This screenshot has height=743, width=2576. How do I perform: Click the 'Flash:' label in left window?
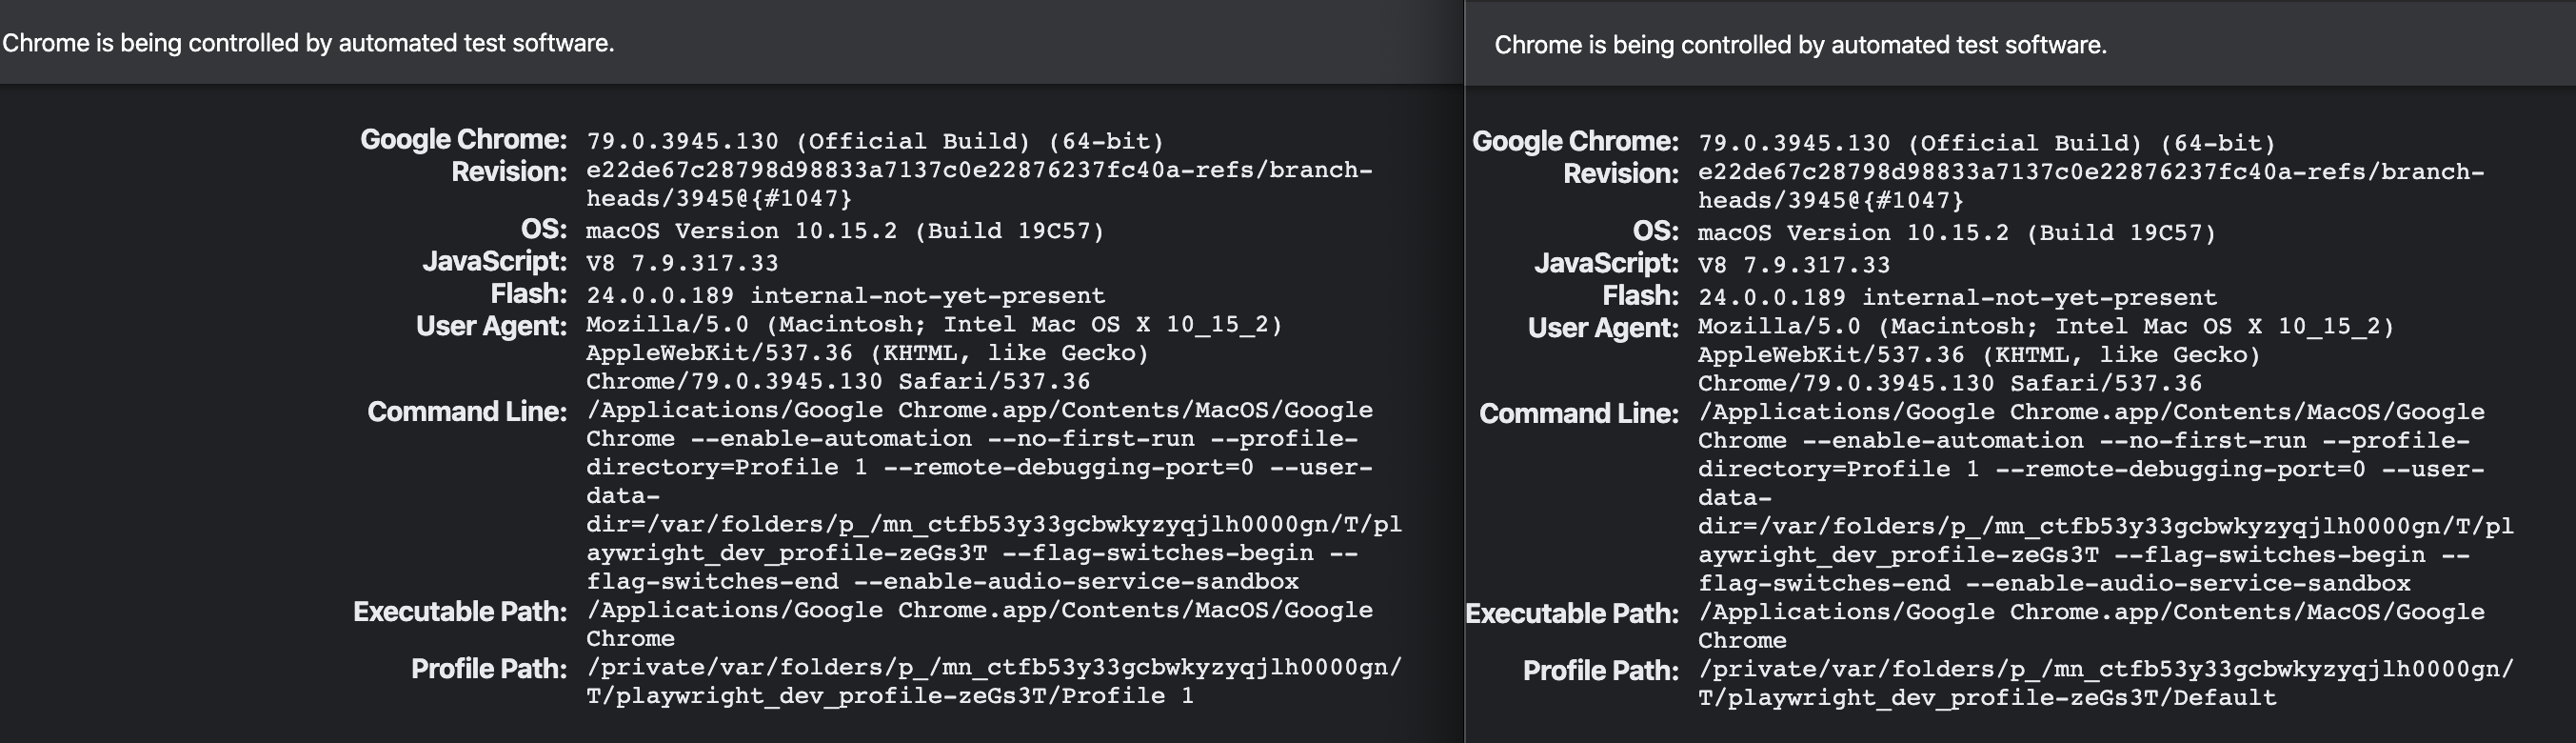tap(528, 294)
